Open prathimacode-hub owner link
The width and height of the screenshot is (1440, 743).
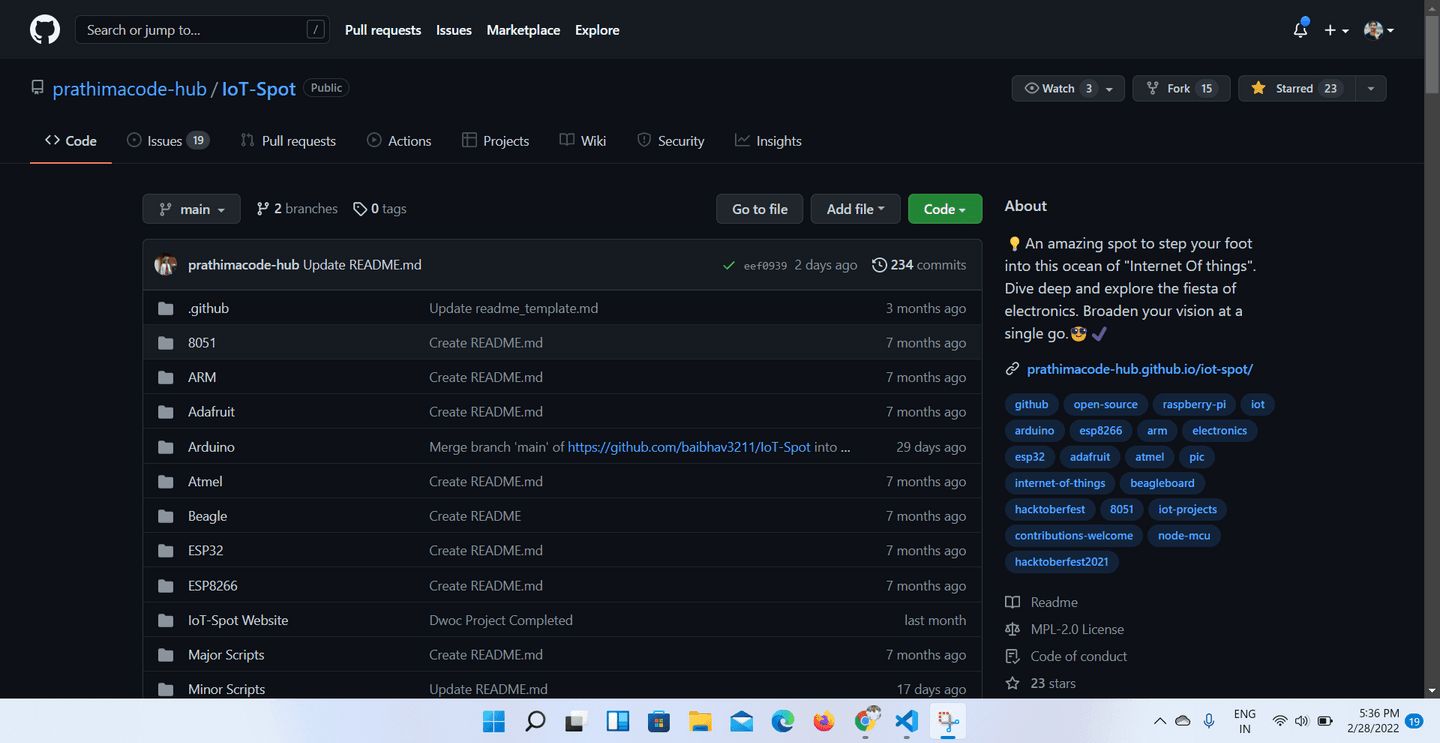pyautogui.click(x=129, y=88)
